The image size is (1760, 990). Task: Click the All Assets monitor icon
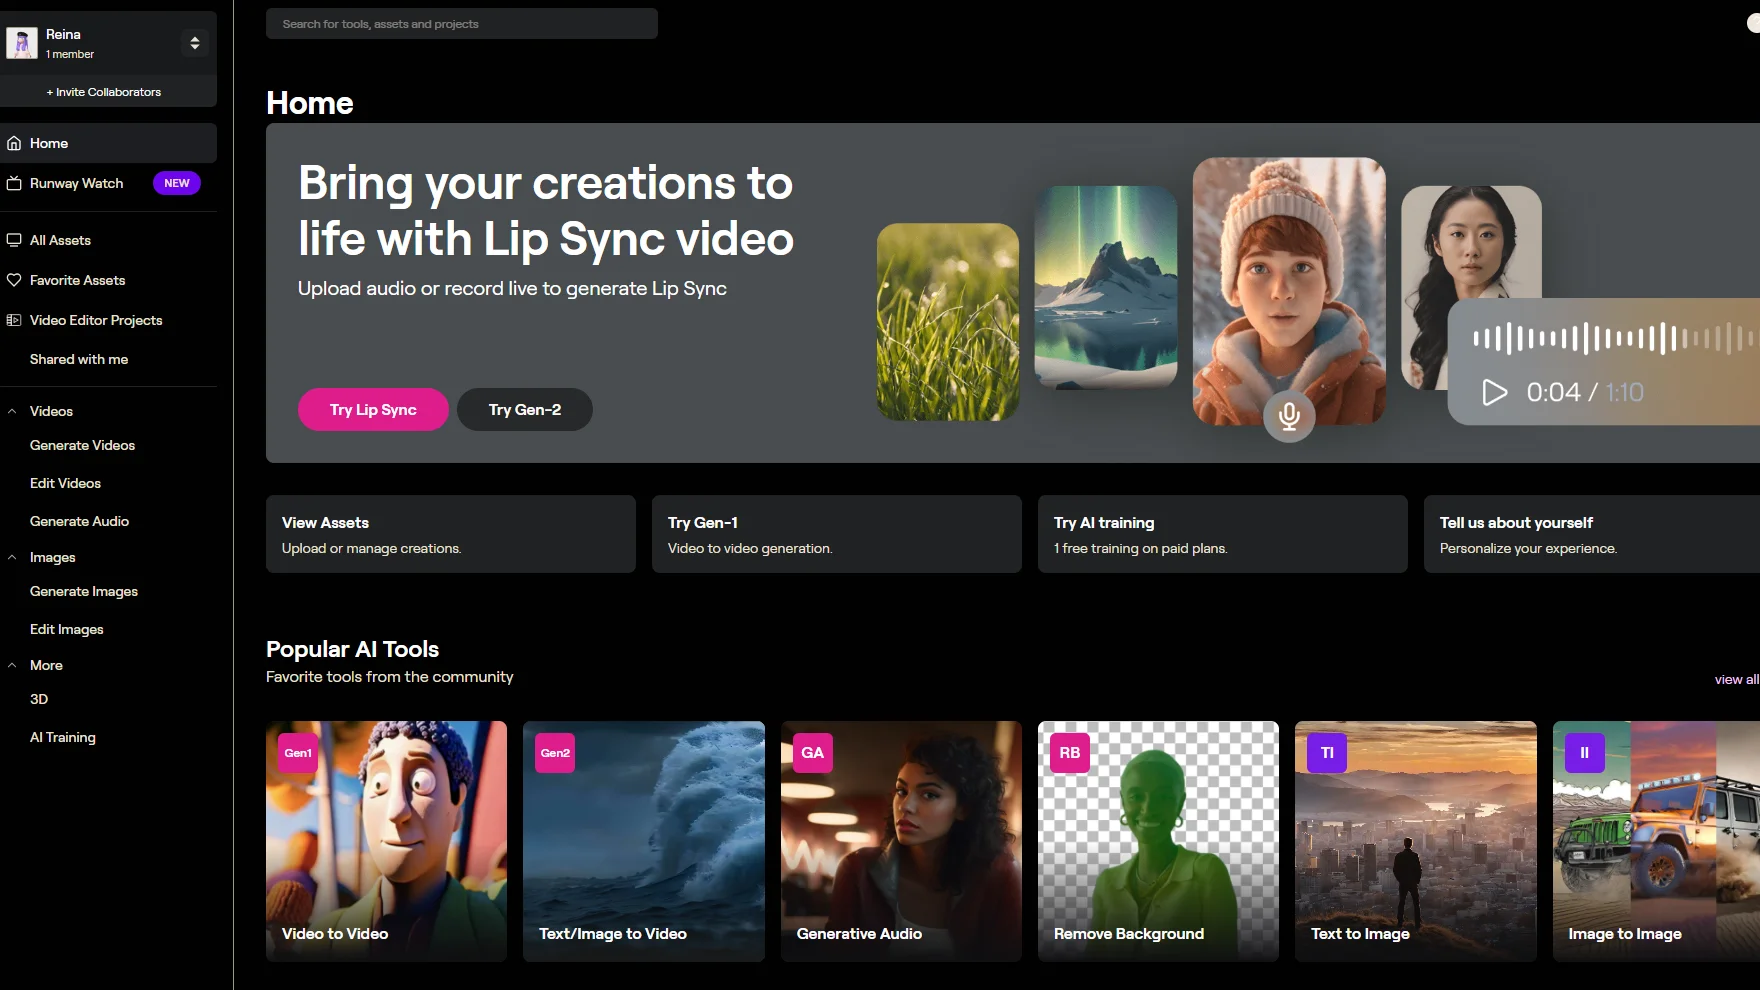14,240
